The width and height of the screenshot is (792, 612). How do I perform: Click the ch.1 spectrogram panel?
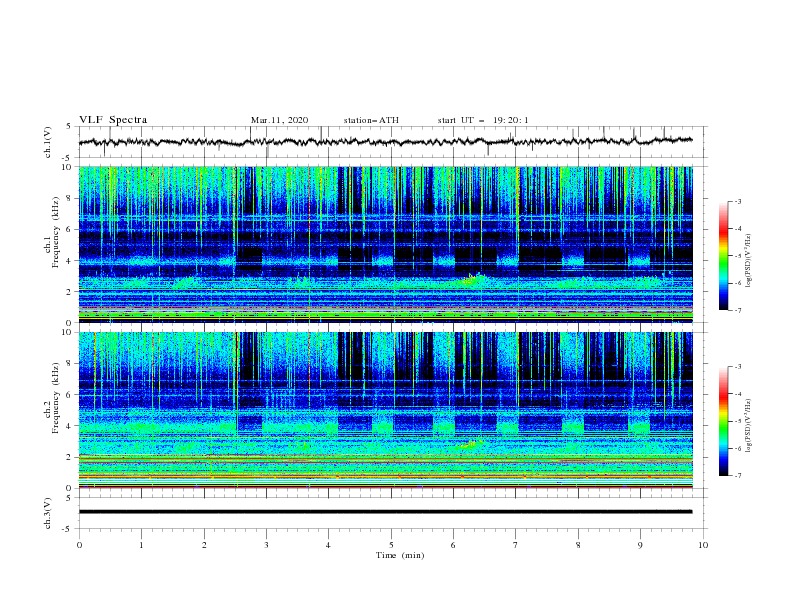(386, 244)
